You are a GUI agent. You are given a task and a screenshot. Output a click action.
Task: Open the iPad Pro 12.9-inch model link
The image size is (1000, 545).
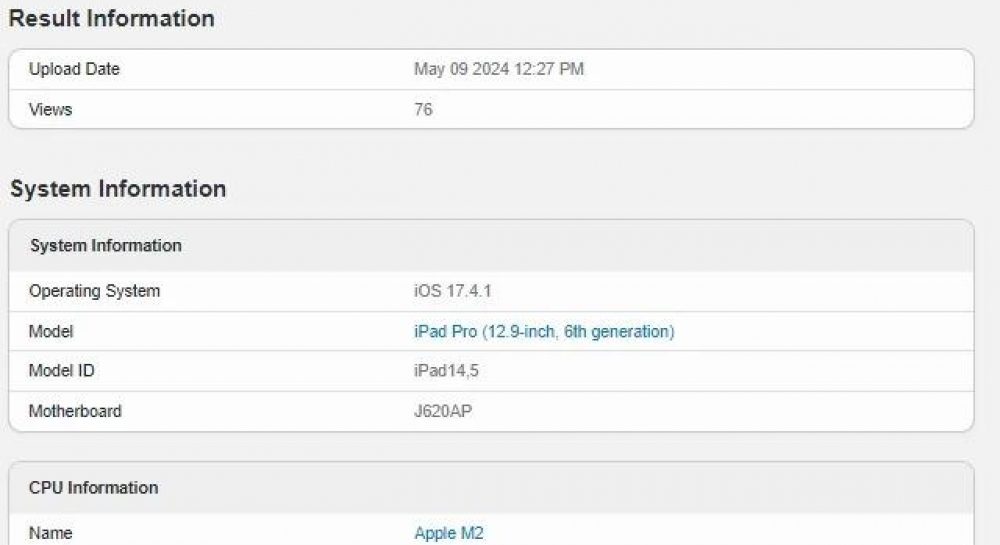click(x=544, y=331)
